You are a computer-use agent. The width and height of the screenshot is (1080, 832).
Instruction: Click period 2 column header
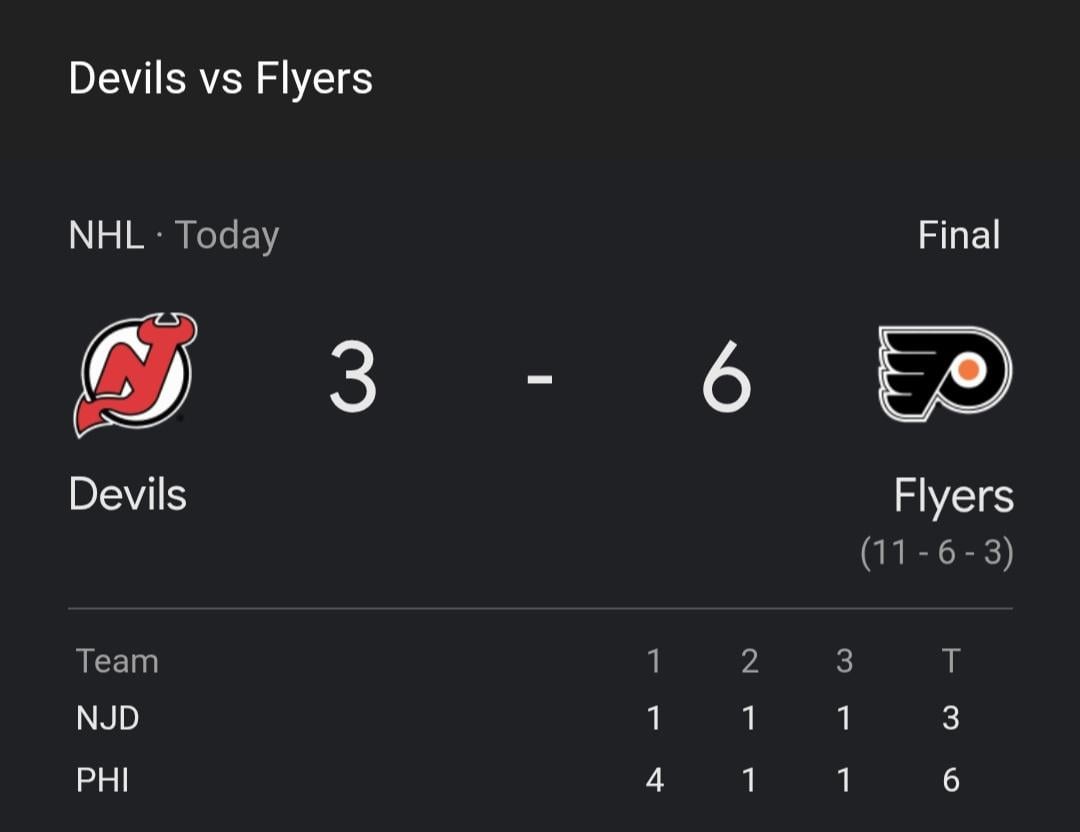[x=748, y=661]
